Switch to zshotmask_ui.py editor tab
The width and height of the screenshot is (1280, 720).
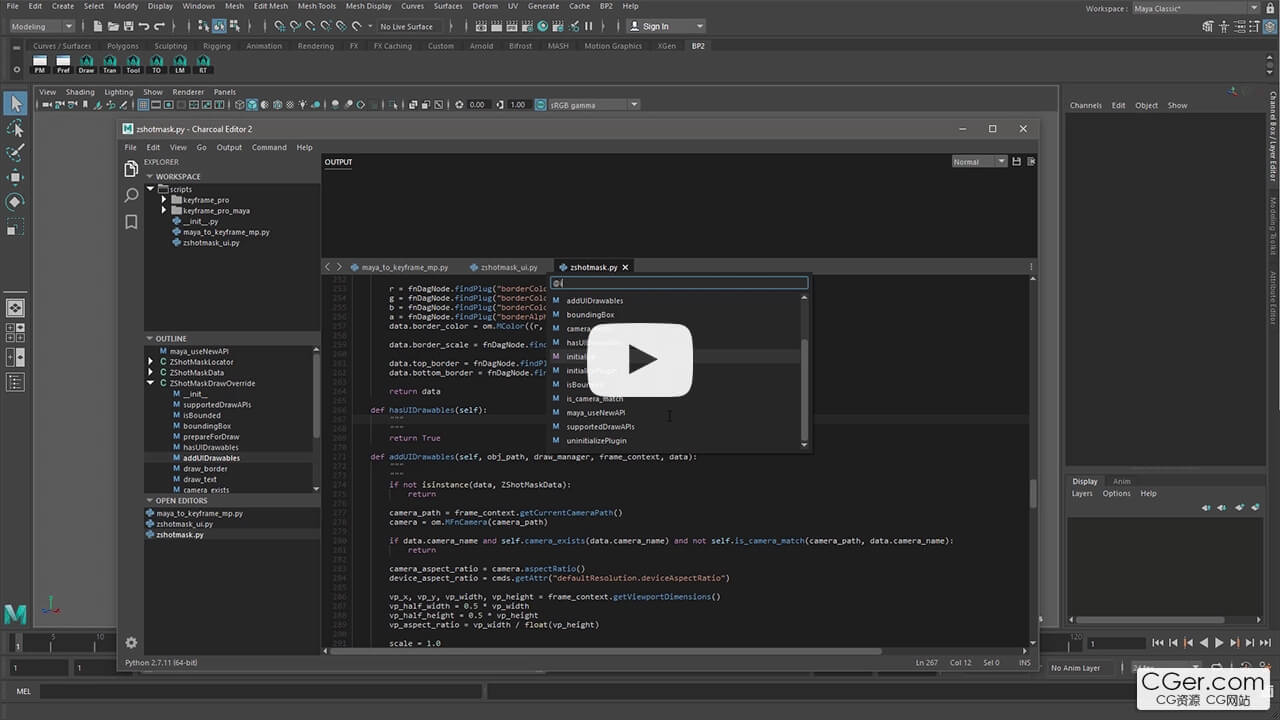(505, 267)
